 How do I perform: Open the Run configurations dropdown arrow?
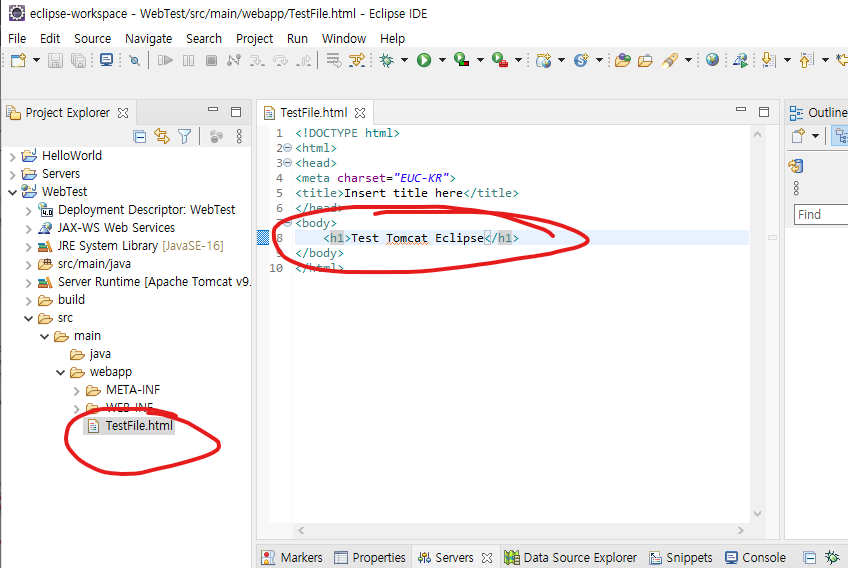point(442,60)
